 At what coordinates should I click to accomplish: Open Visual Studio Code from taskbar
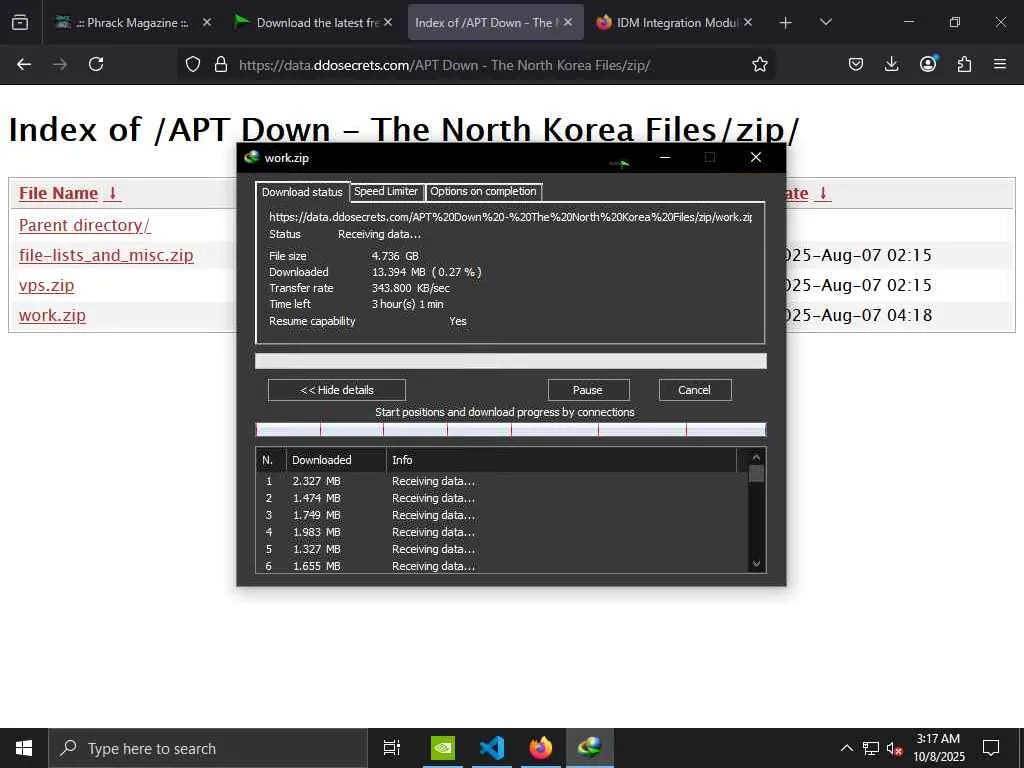492,748
